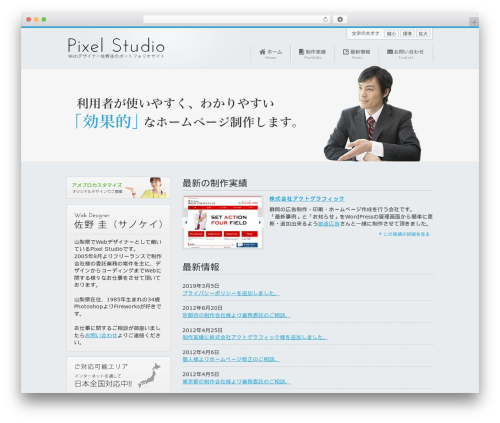Screen dimensions: 500x423
Task: Open 東京都の制作会社様より業務委託 news link
Action: [x=236, y=381]
